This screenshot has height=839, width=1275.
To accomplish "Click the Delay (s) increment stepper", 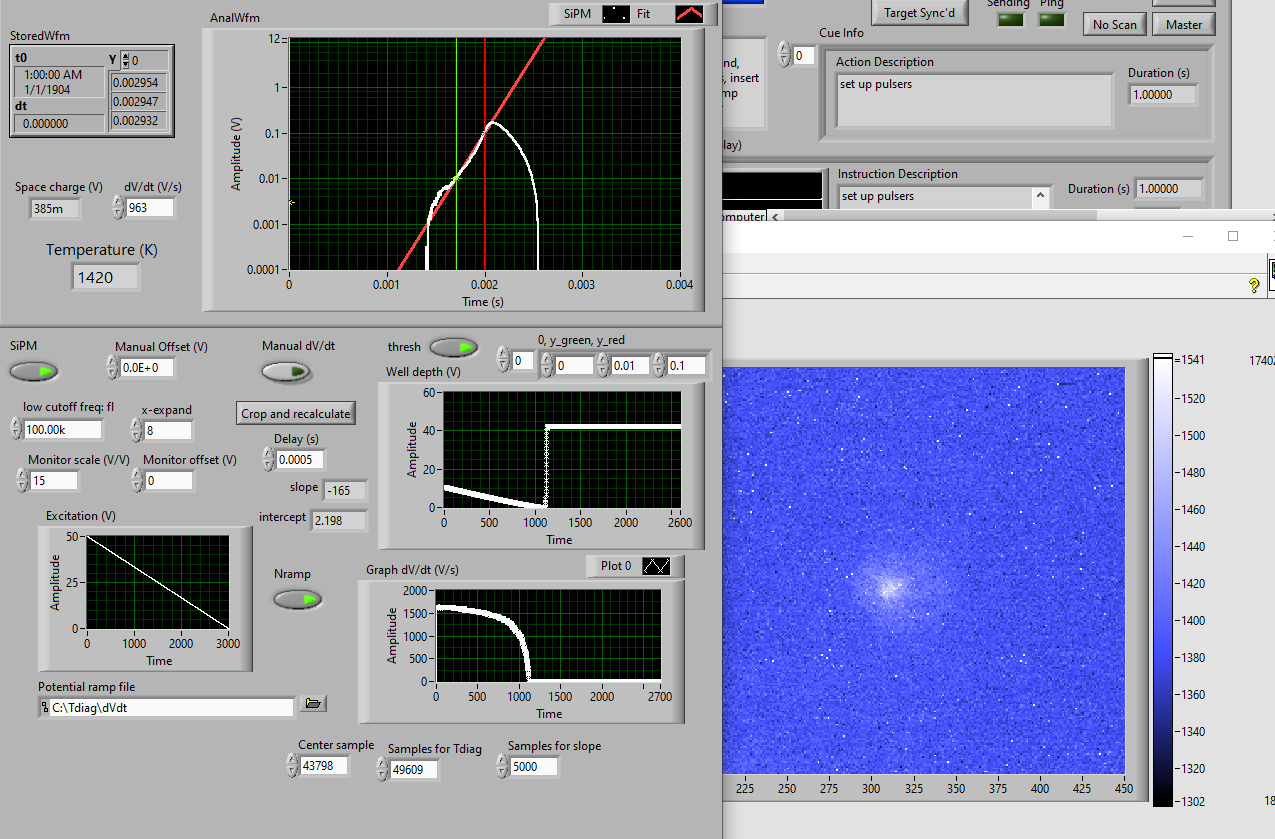I will pyautogui.click(x=267, y=454).
